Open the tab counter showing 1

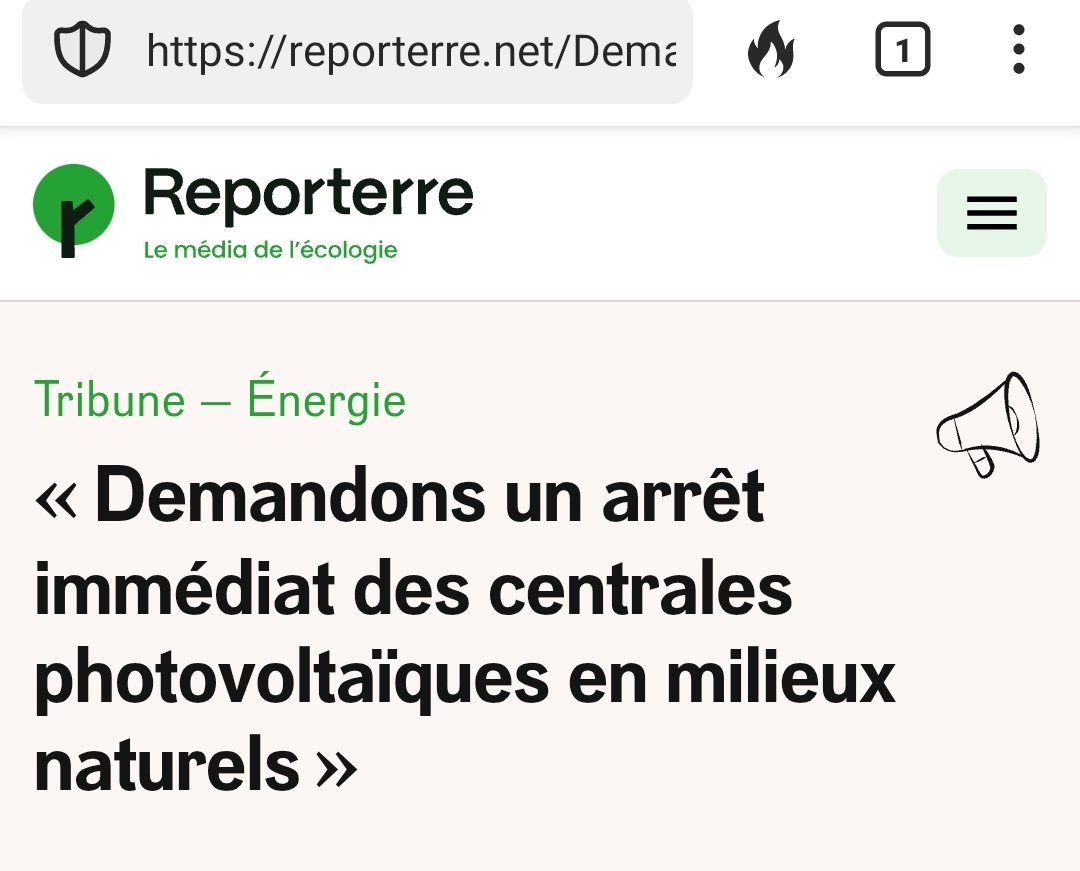[902, 50]
